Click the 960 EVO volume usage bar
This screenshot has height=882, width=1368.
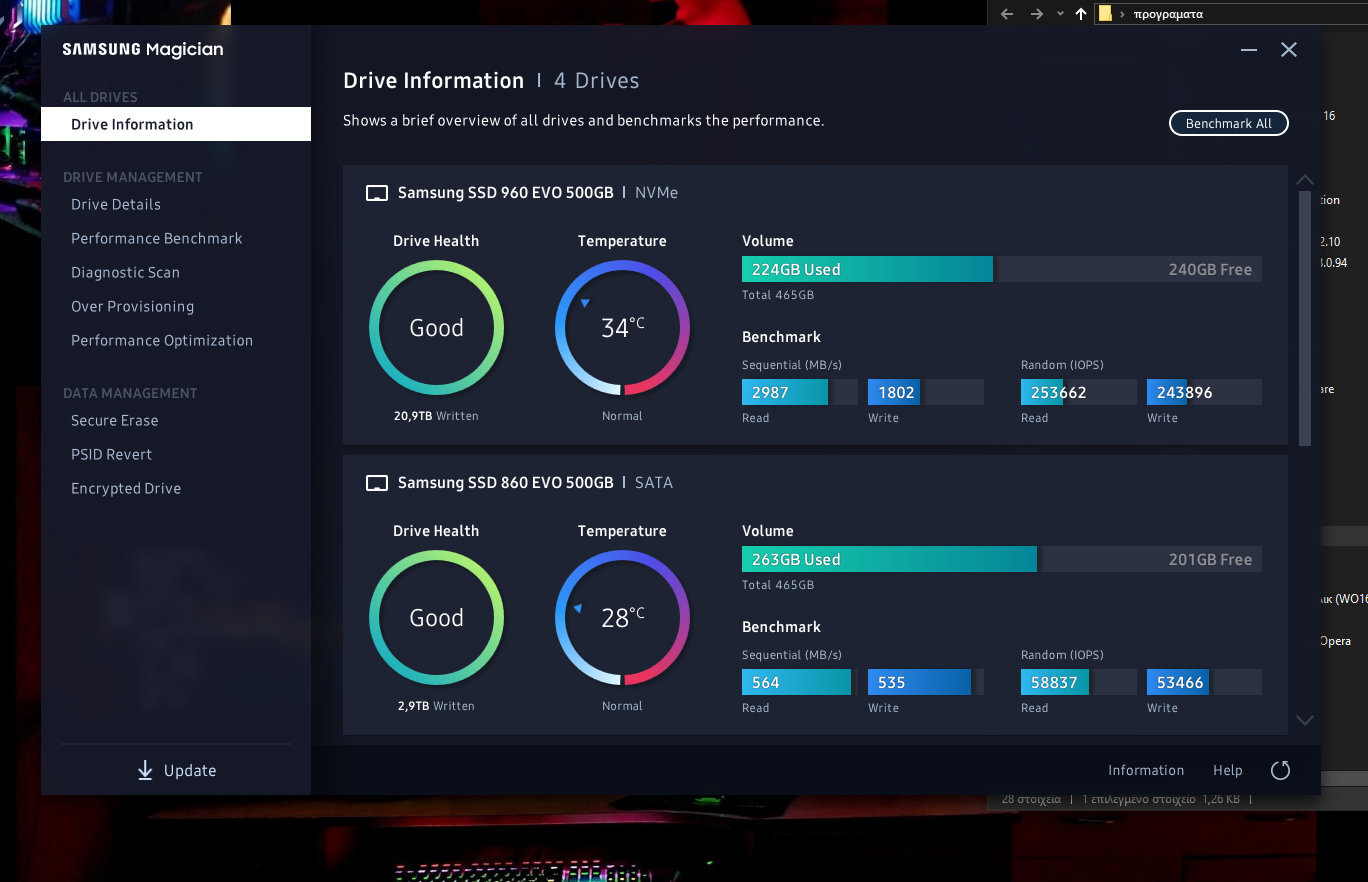coord(1002,269)
